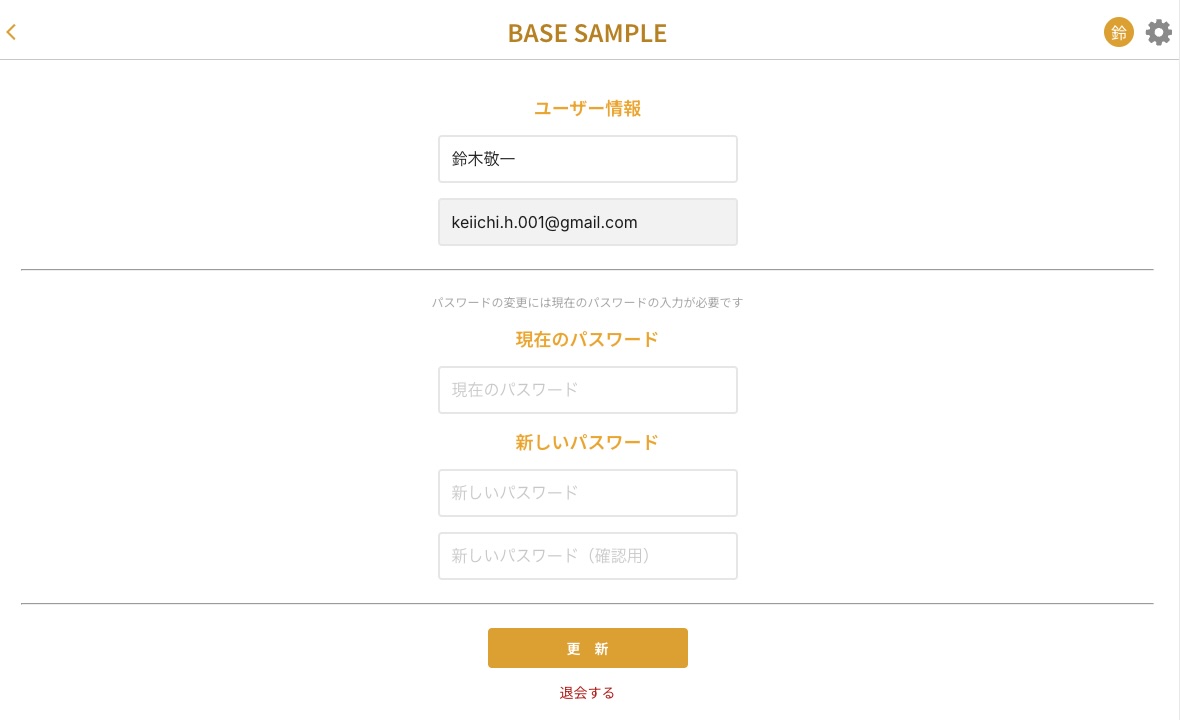Focus the 新しいパスワード(確認用) confirmation field
1180x720 pixels.
point(588,556)
